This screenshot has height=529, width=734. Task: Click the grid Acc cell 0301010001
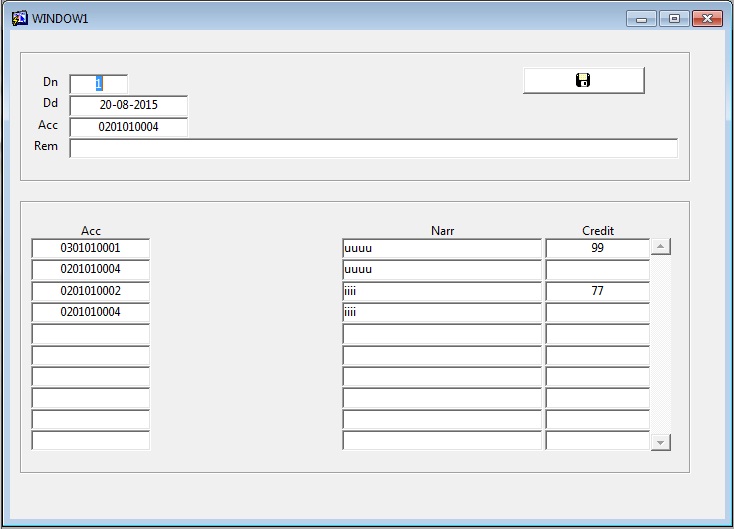(x=90, y=248)
